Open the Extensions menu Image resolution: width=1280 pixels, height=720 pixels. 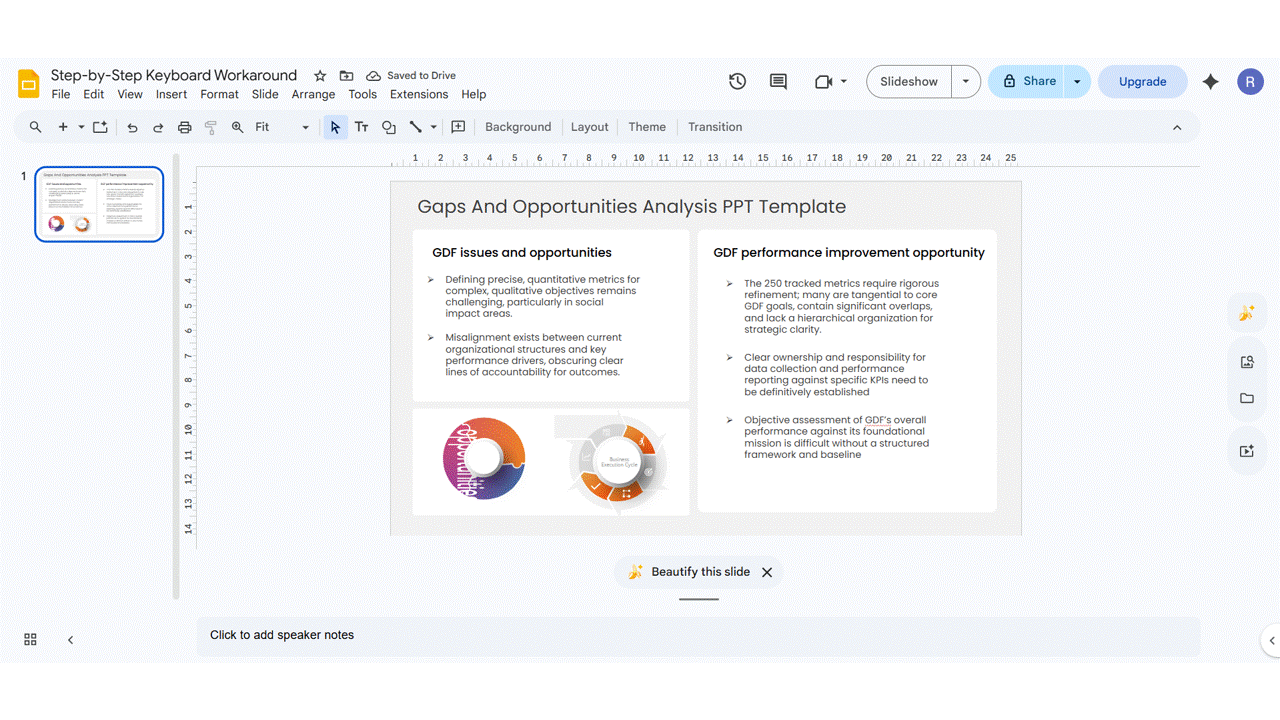(419, 94)
